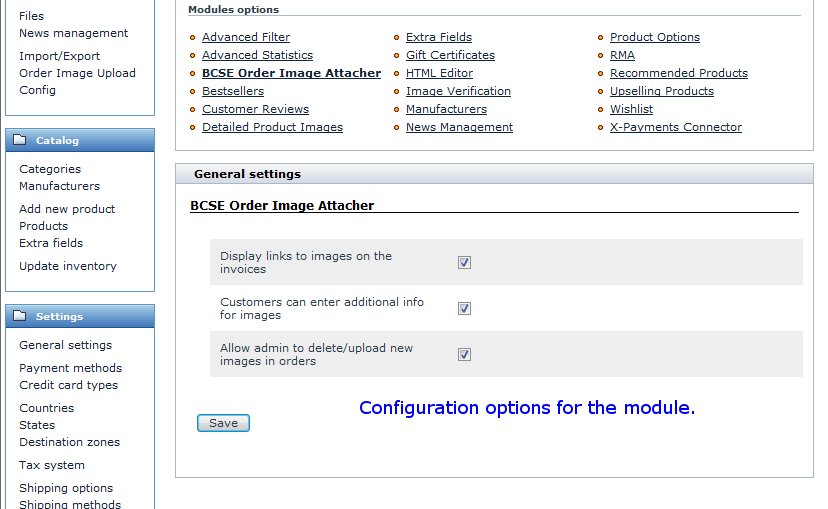
Task: Open Recommended Products module options
Action: [x=679, y=73]
